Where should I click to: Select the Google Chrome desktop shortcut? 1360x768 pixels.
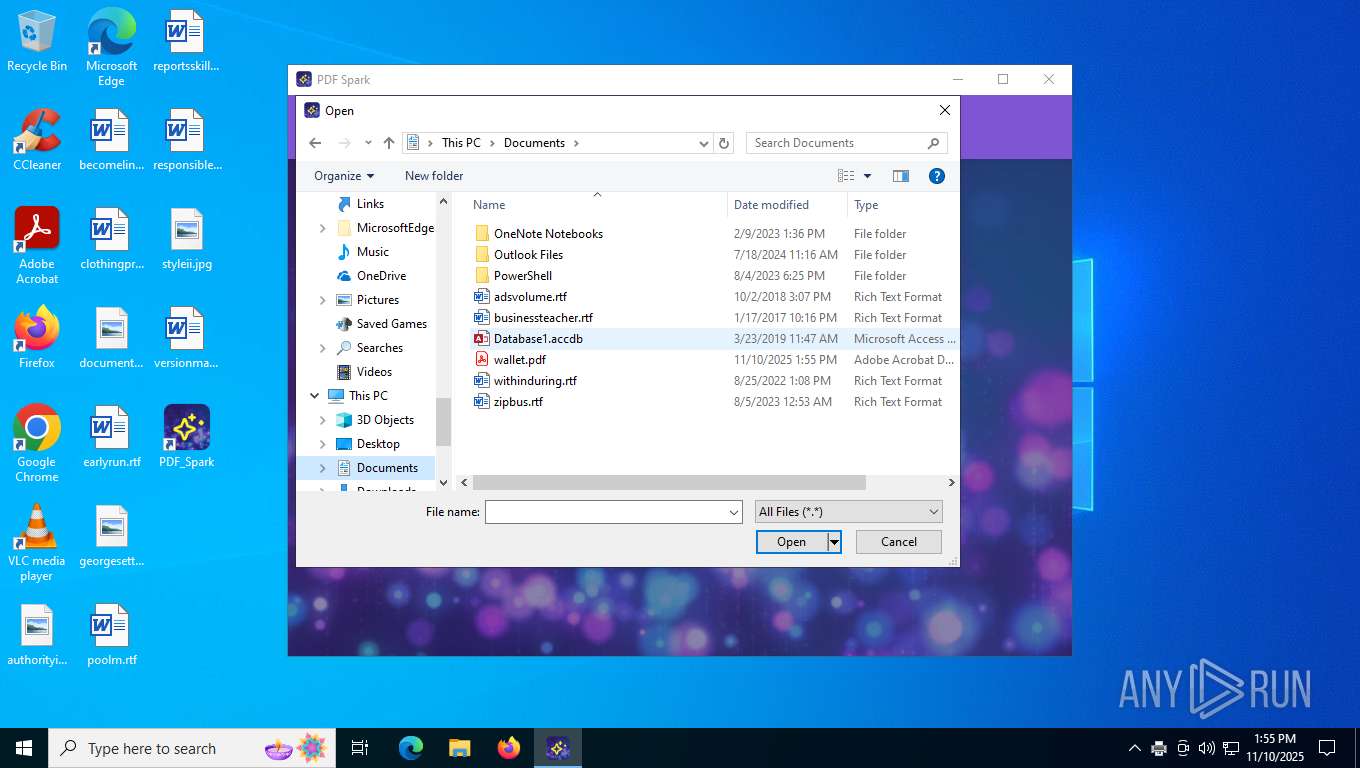point(37,444)
